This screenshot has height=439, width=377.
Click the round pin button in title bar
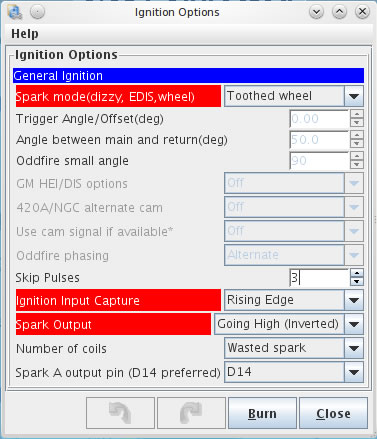coord(37,12)
